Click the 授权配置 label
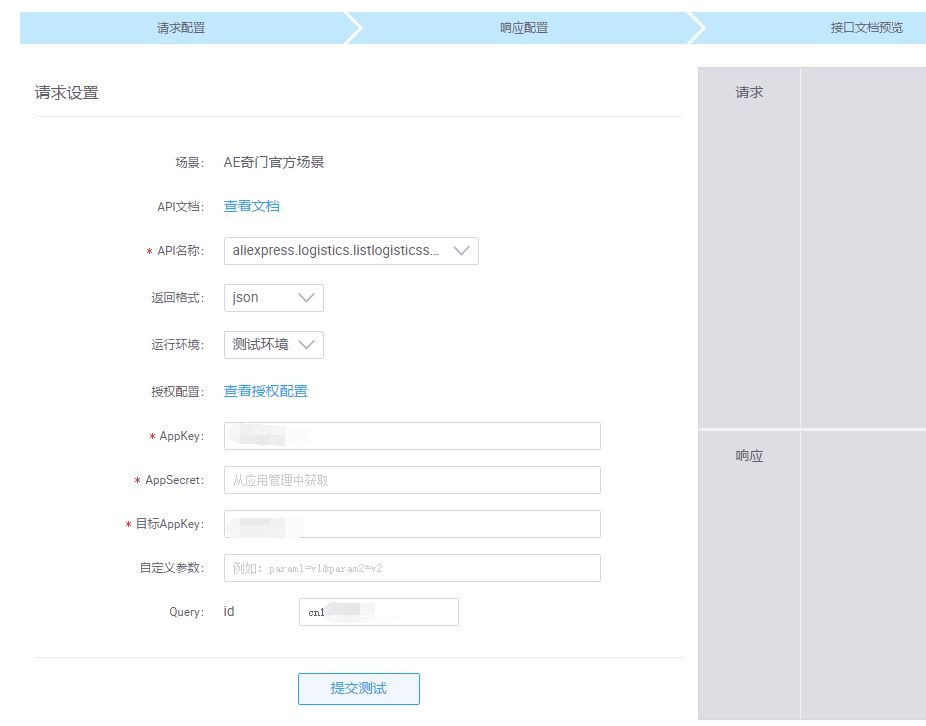Viewport: 926px width, 726px height. click(178, 392)
